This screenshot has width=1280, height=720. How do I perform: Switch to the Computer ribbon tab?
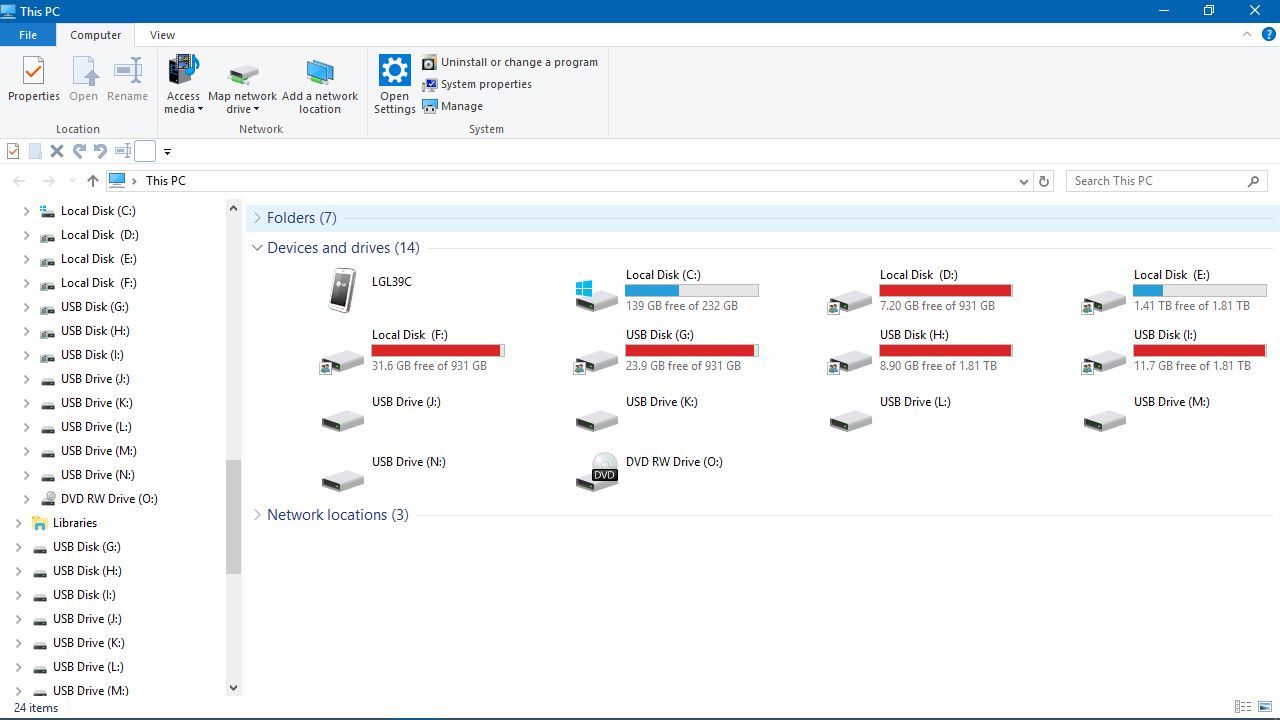pyautogui.click(x=96, y=35)
